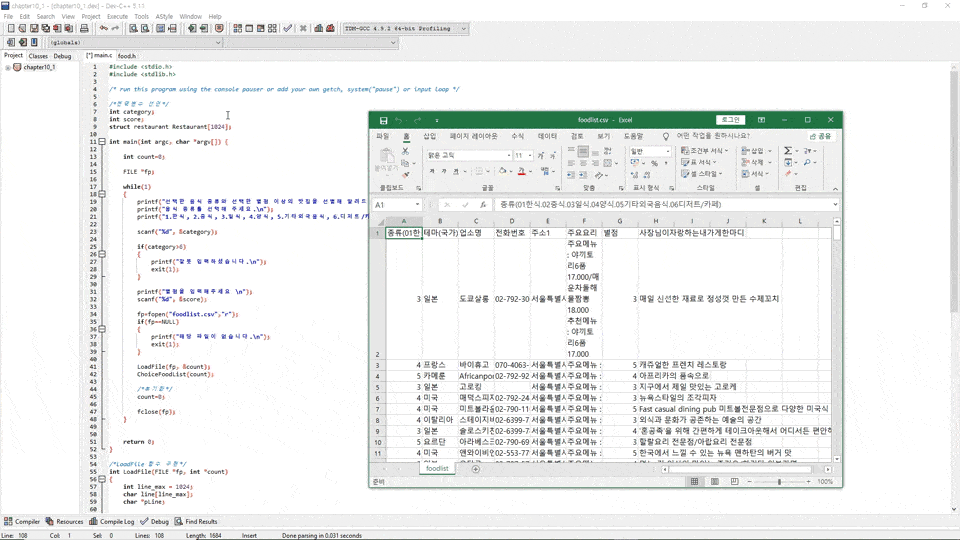Screen dimensions: 960x540
Task: Click the lightbulb Tell Me icon in Excel
Action: (x=666, y=136)
